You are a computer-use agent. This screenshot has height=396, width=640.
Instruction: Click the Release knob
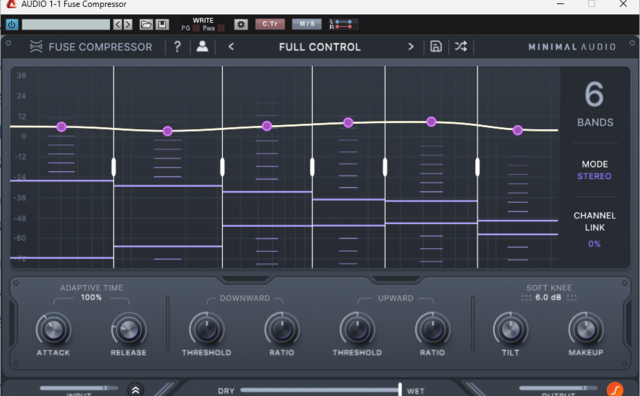point(129,329)
